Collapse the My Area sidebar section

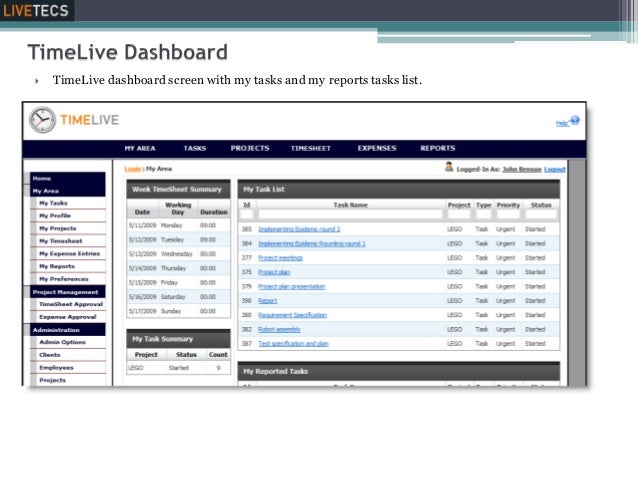pyautogui.click(x=68, y=191)
